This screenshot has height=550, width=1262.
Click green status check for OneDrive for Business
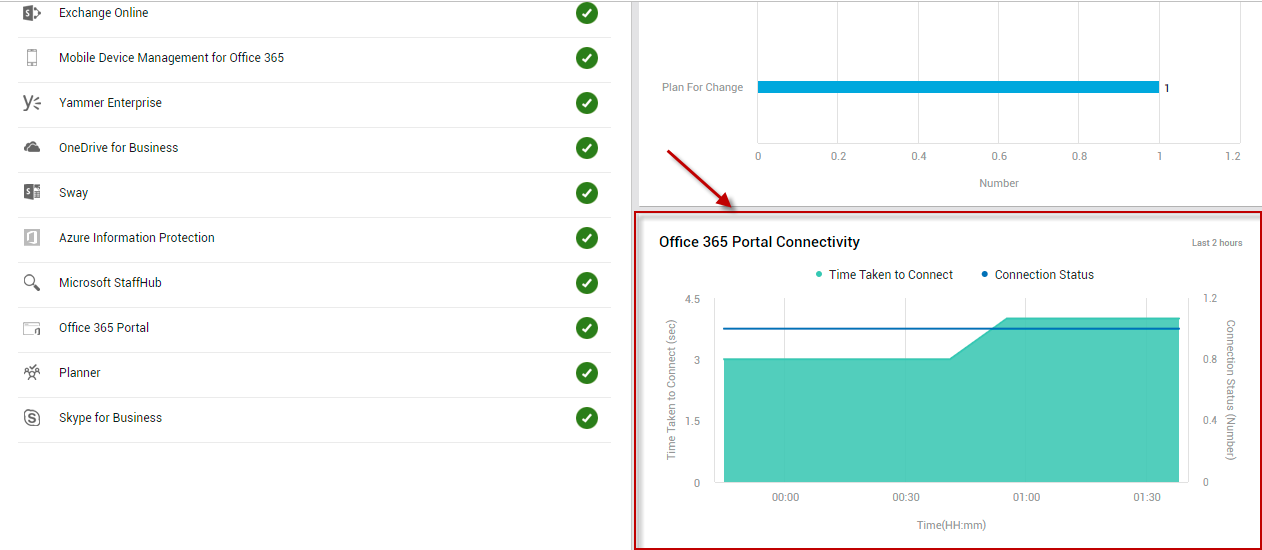(x=587, y=148)
